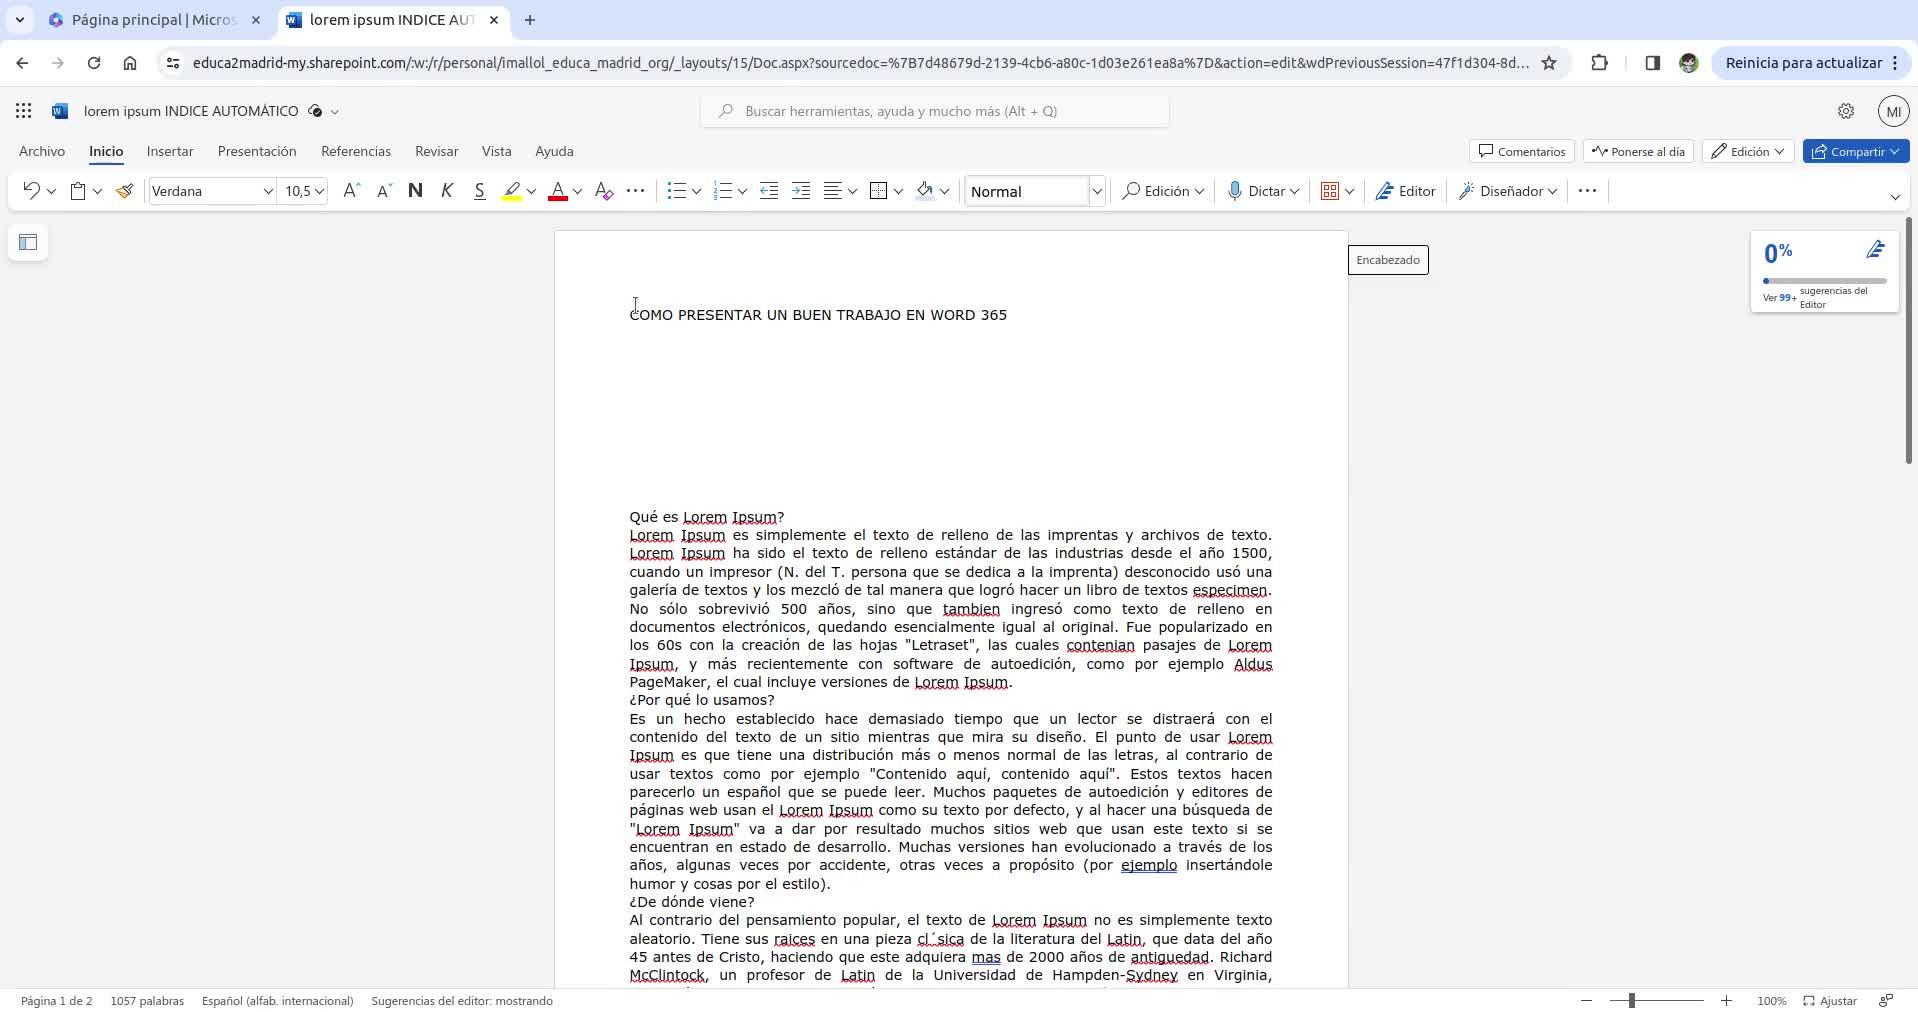Open the Referencias ribbon tab
The image size is (1918, 1012).
coord(356,151)
